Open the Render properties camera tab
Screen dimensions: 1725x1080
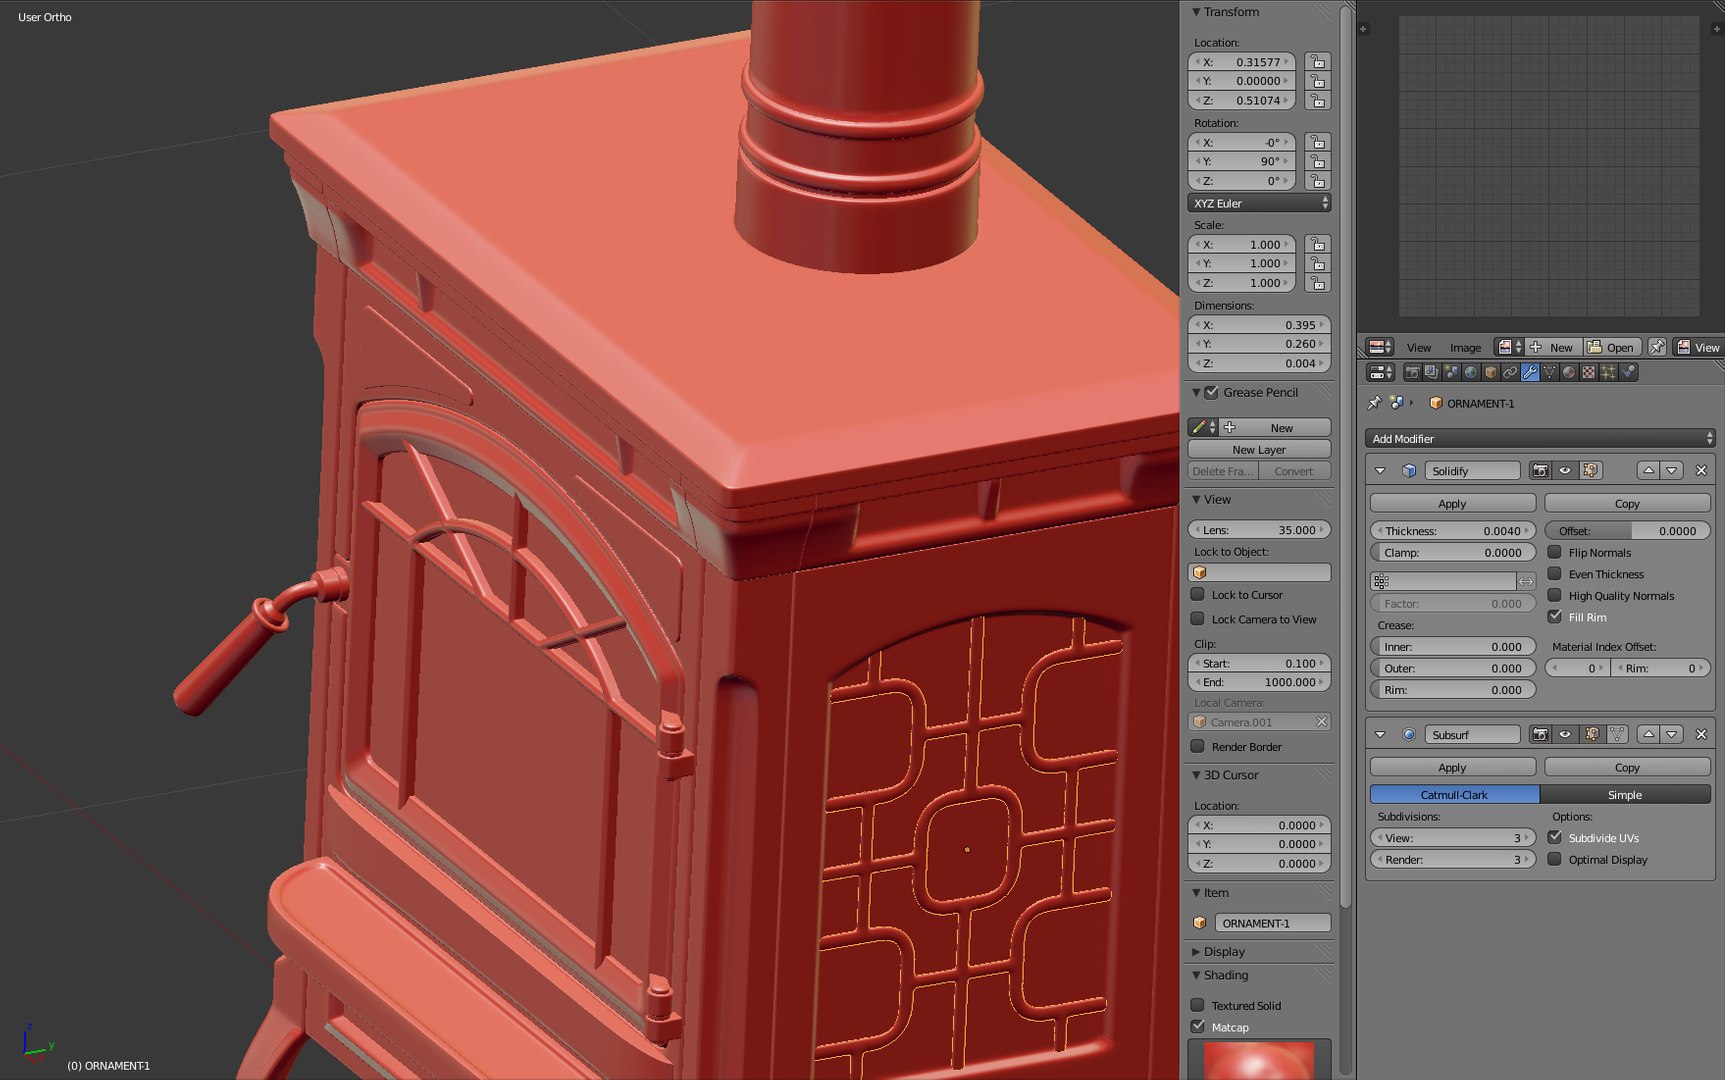pyautogui.click(x=1412, y=373)
